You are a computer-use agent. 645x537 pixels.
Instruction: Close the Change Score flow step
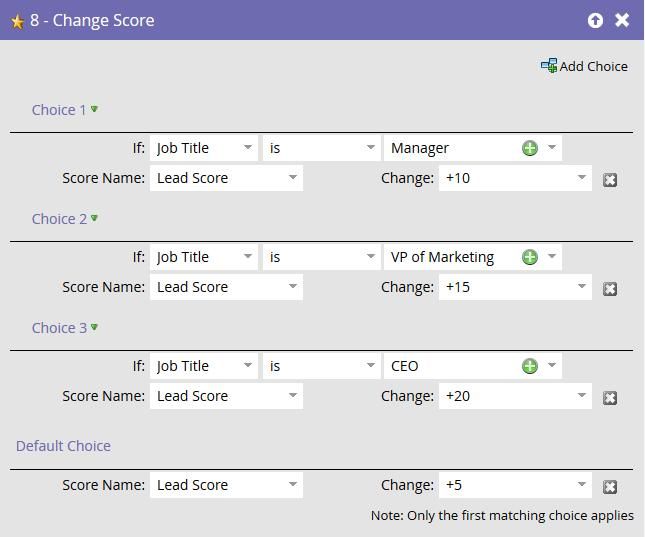click(x=622, y=20)
